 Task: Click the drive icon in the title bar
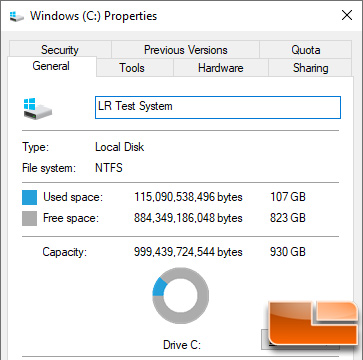[x=16, y=16]
